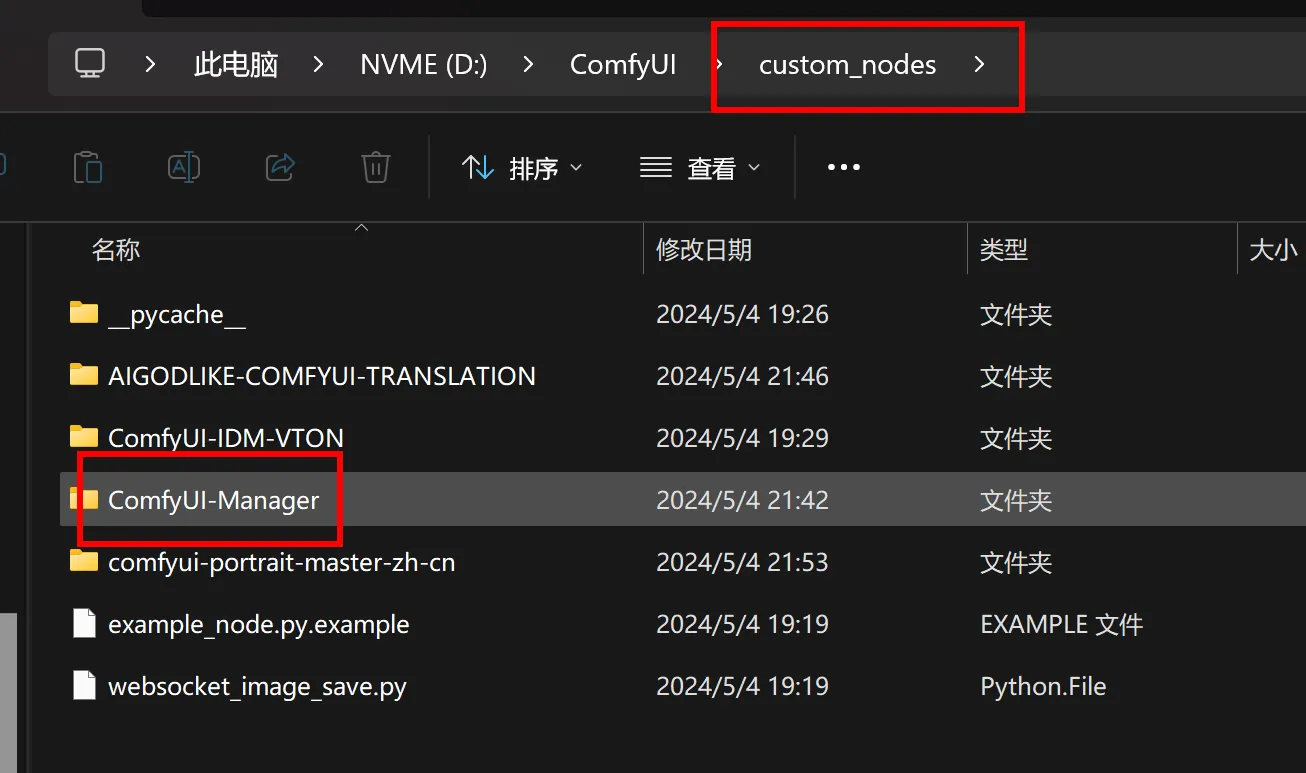The image size is (1306, 773).
Task: Sort by the 名称 column header
Action: [x=116, y=250]
